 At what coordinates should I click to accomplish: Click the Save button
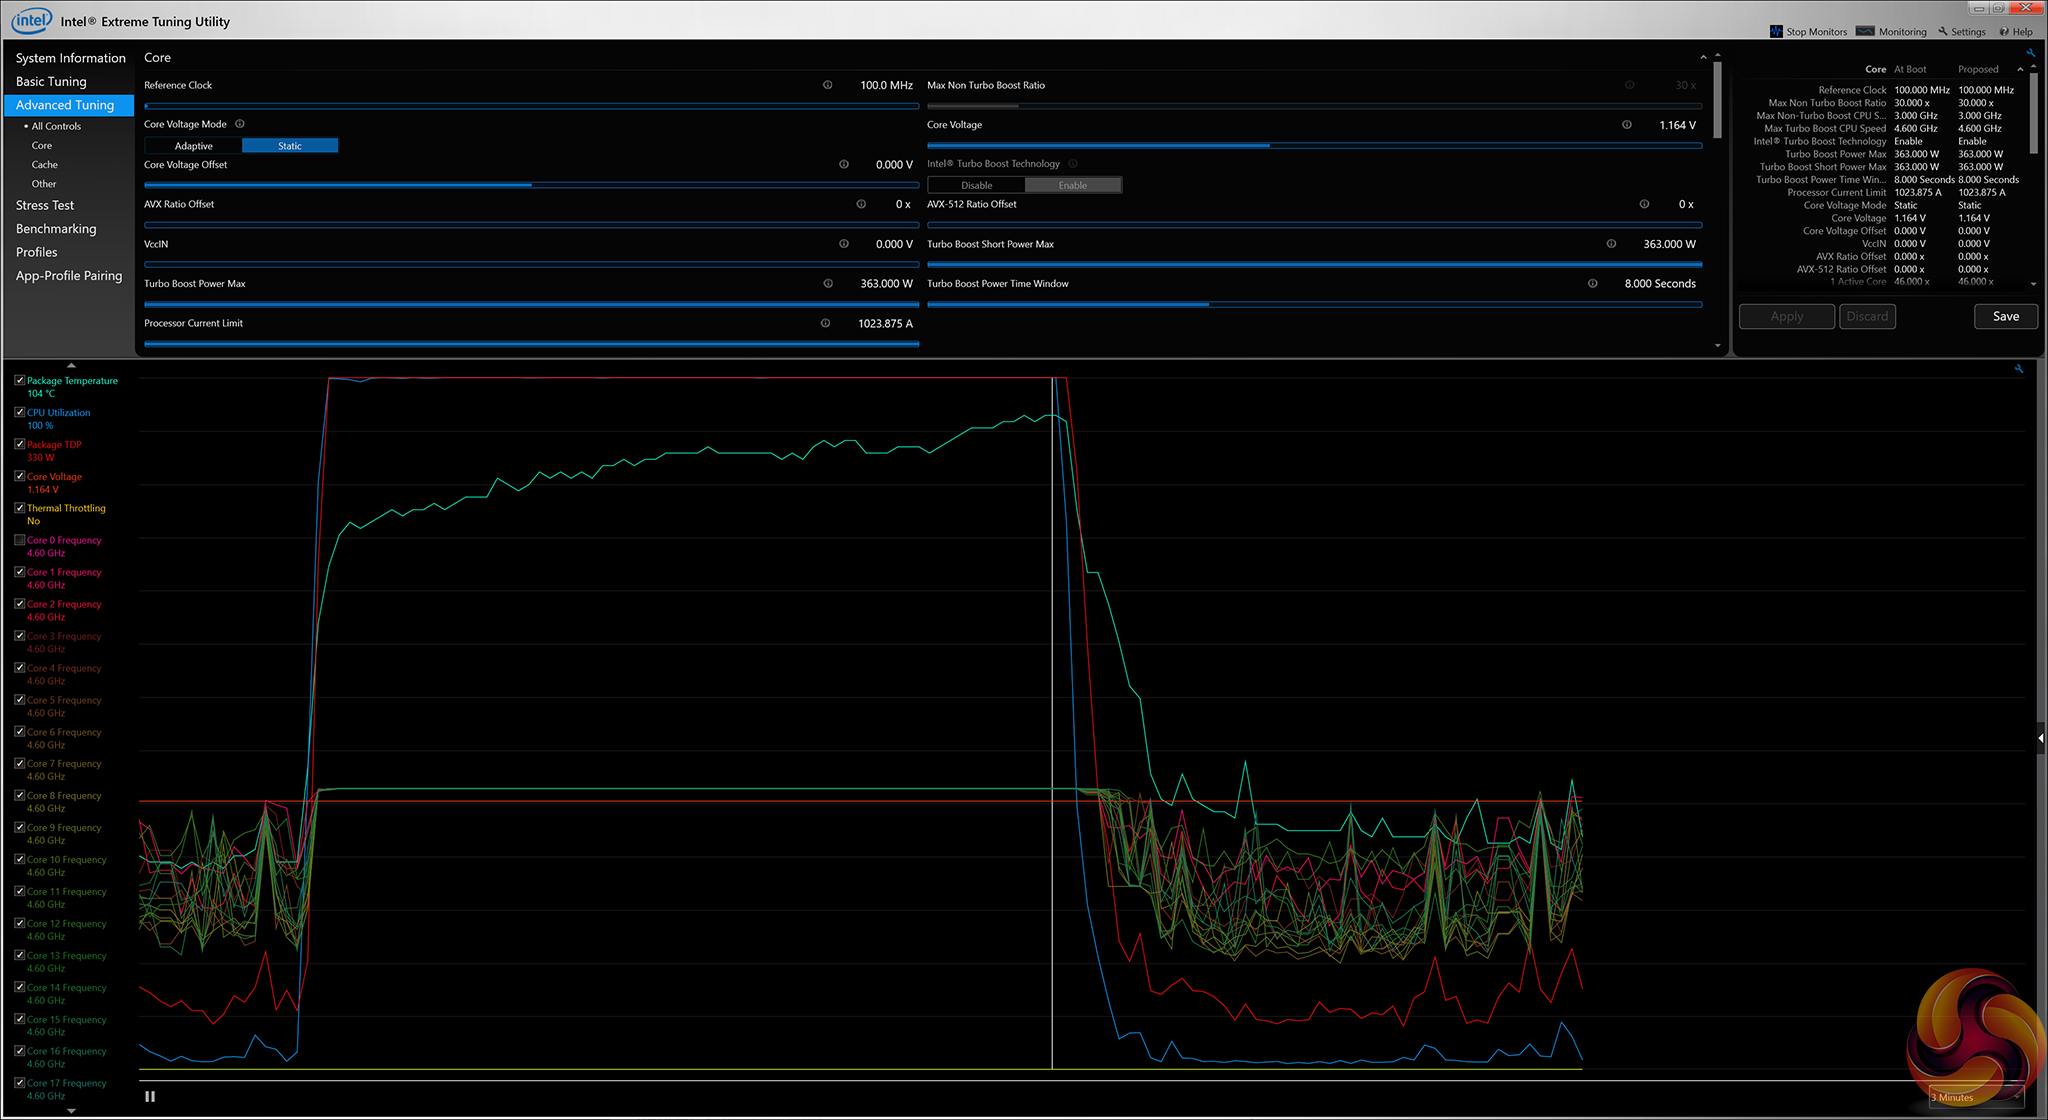click(2005, 316)
